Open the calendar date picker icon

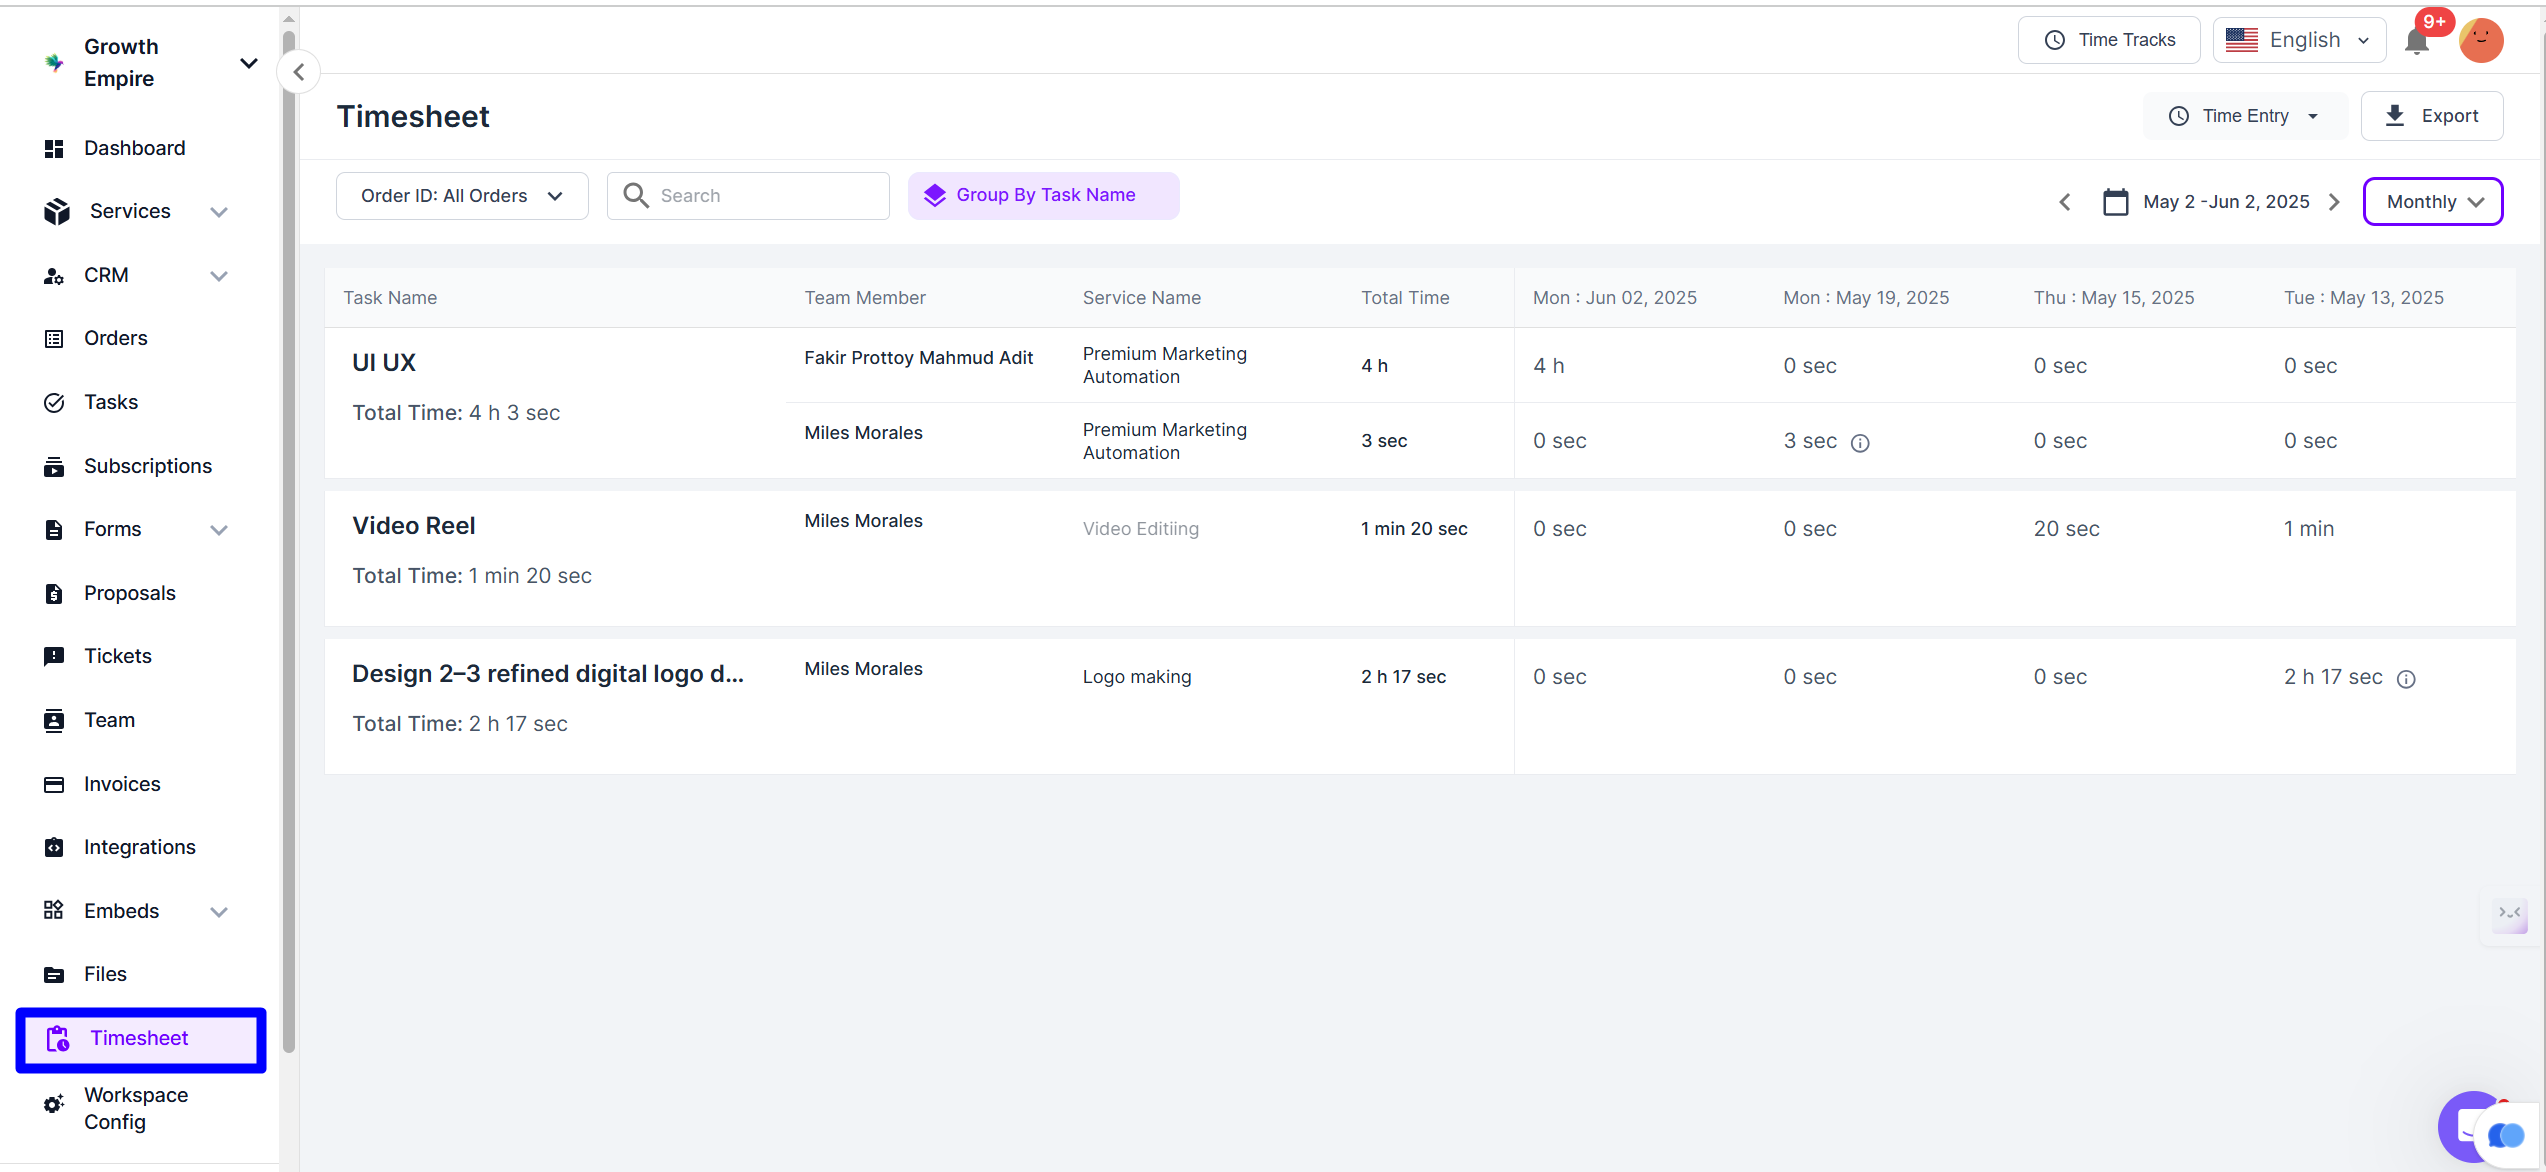[2115, 202]
